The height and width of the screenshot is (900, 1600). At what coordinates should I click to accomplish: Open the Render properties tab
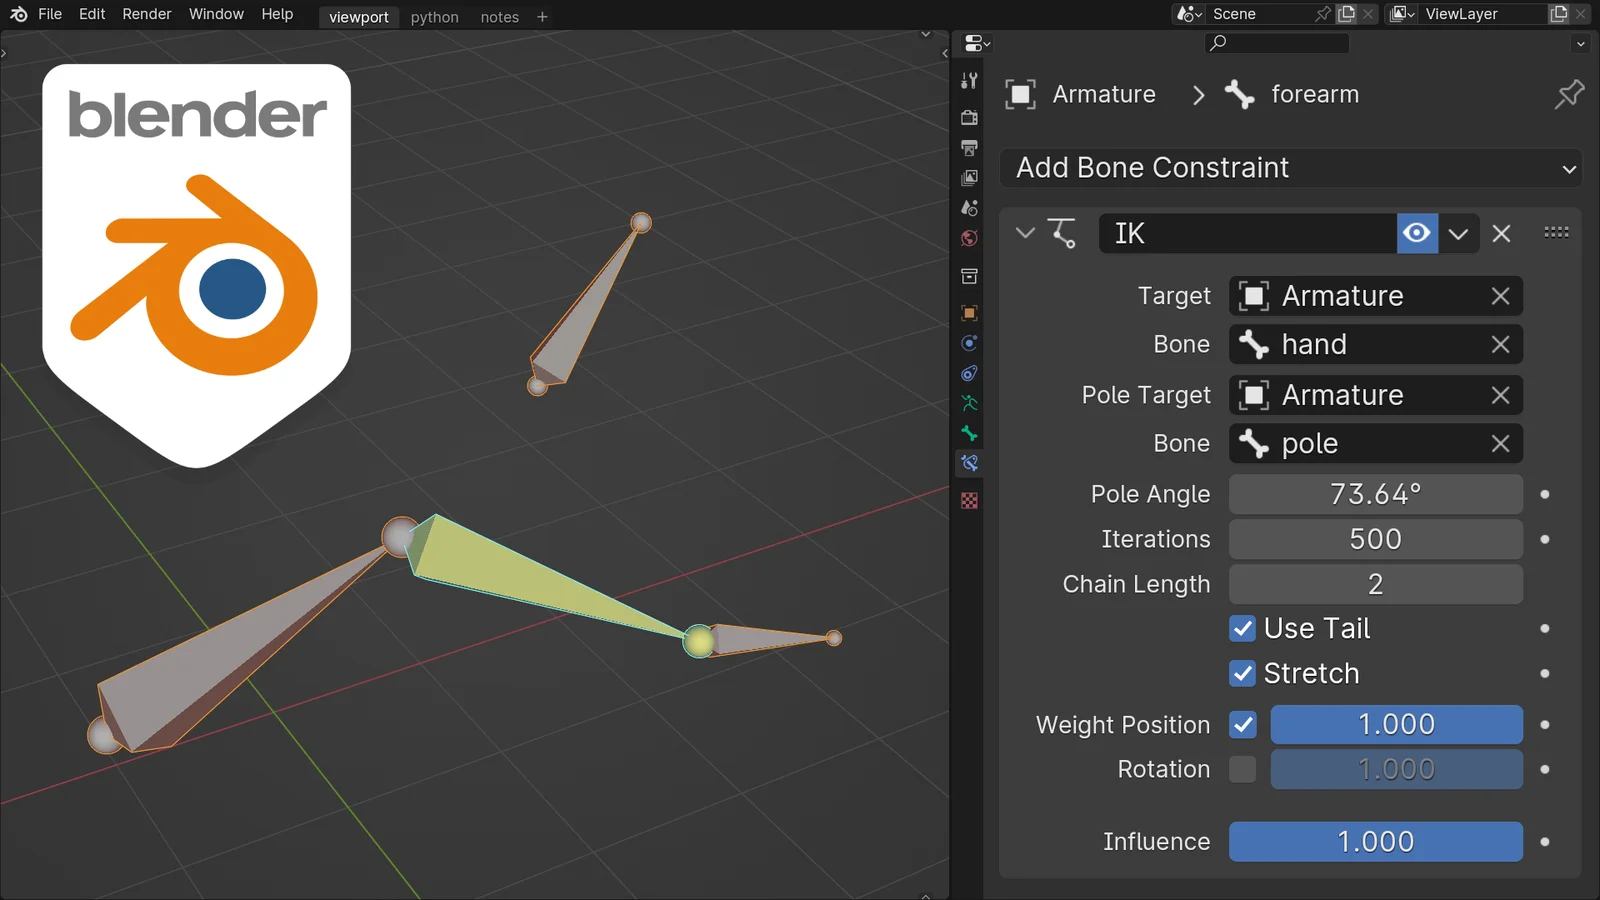click(x=969, y=118)
